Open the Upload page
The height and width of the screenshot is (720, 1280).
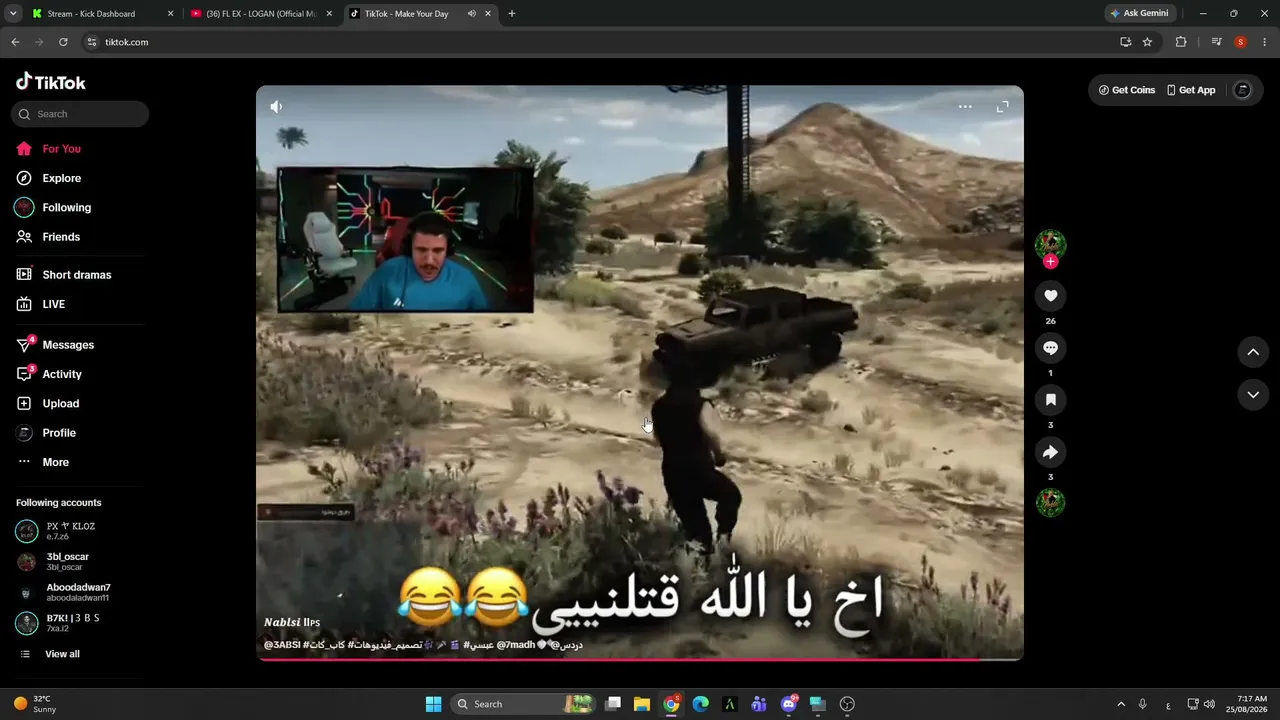pyautogui.click(x=60, y=403)
